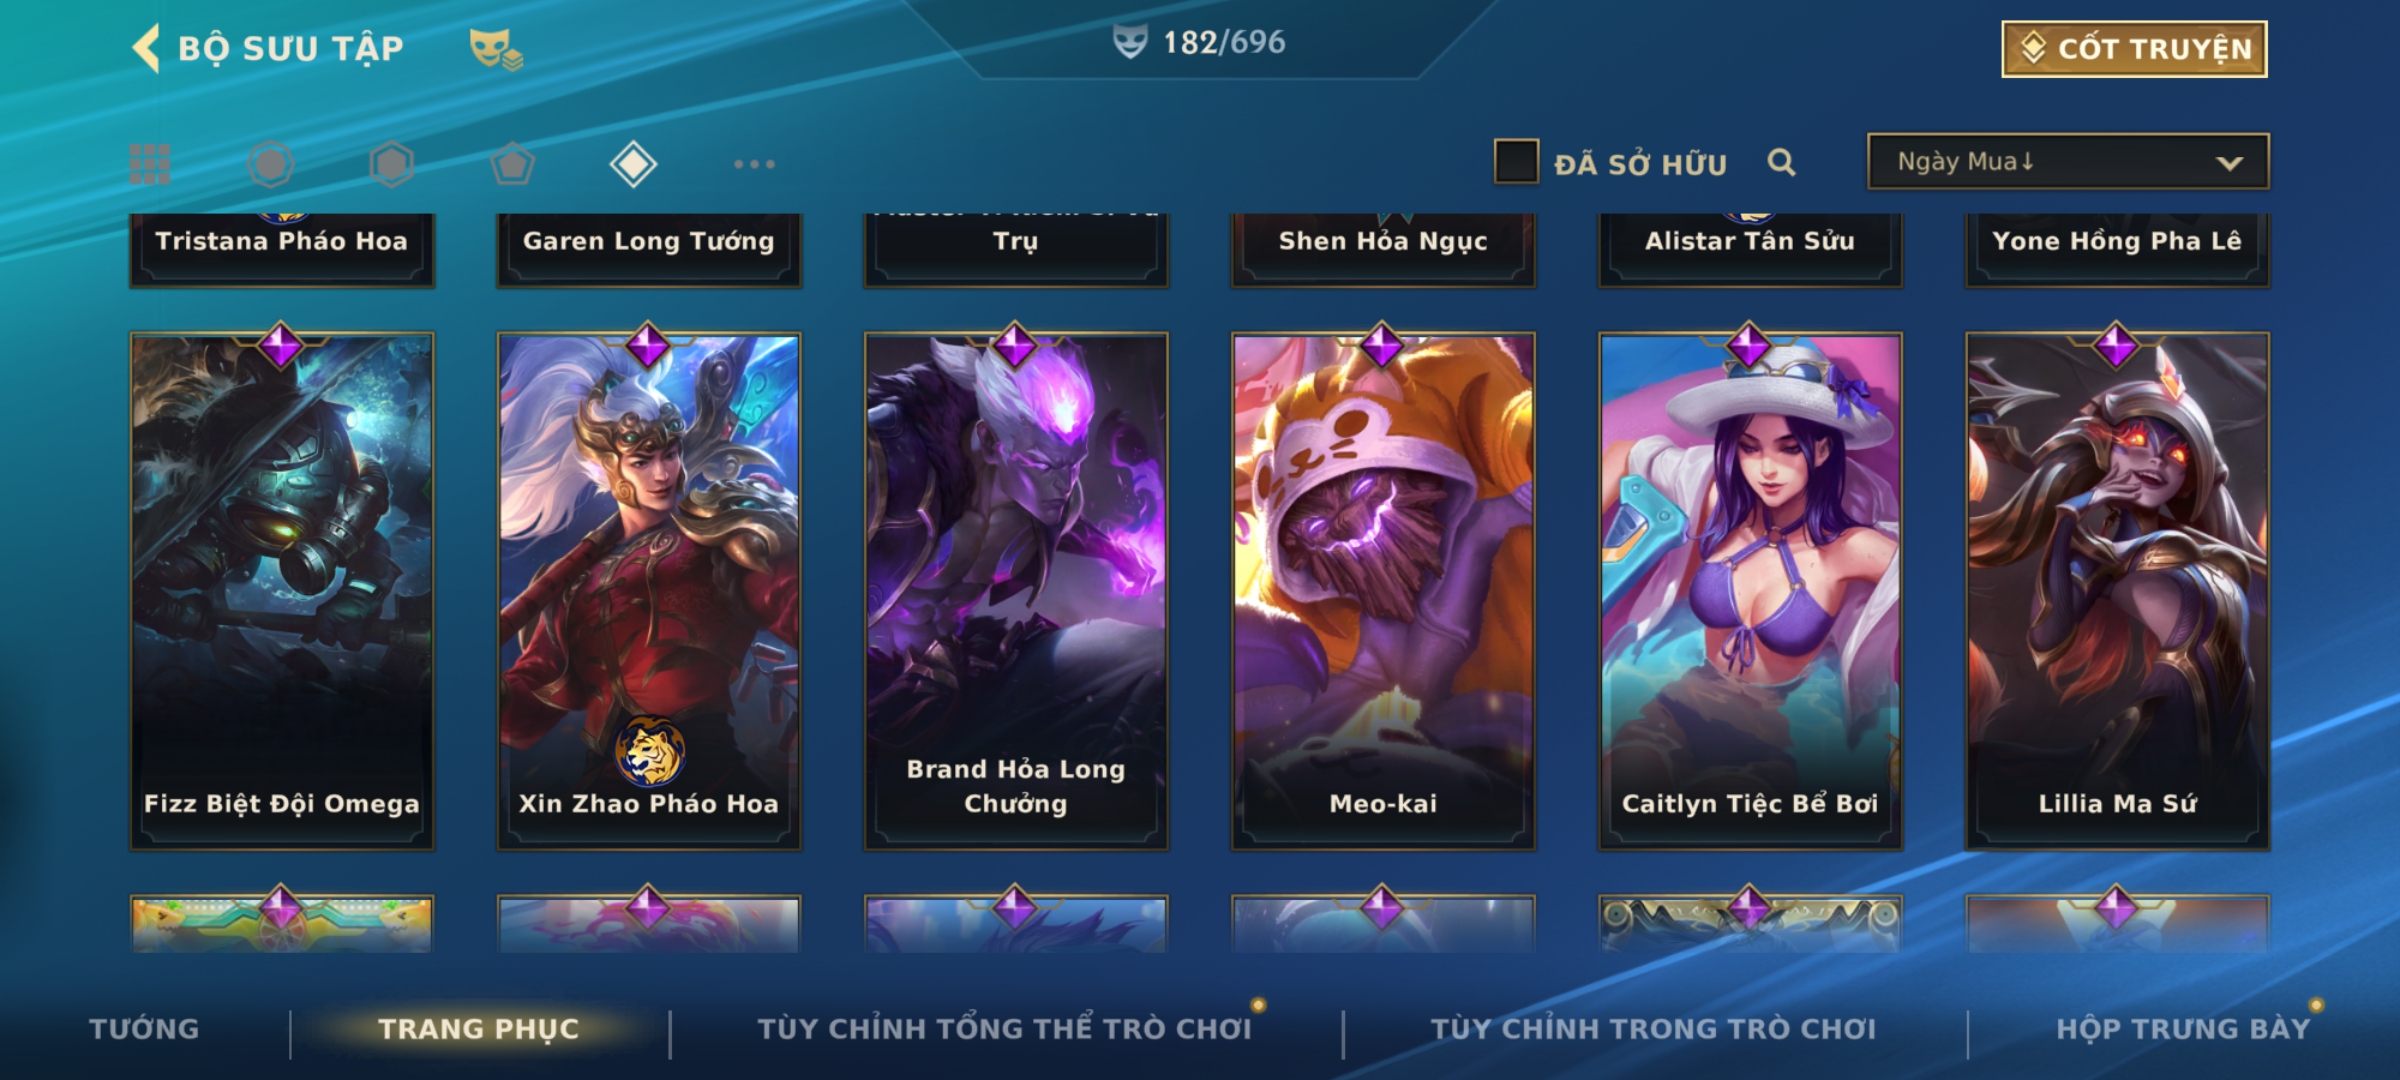2400x1080 pixels.
Task: Open the Caitlyn Tiệc Bể Bơi skin card
Action: (1750, 591)
